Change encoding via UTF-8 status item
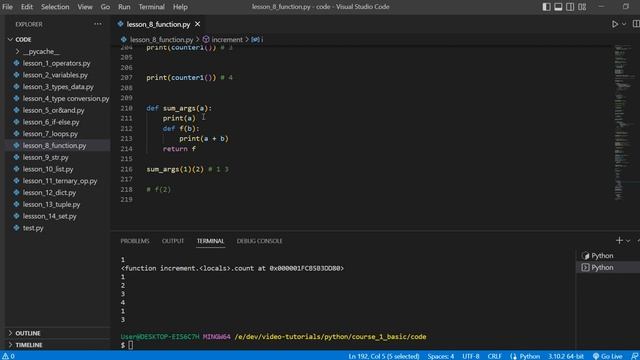640x360 pixels. tap(471, 356)
